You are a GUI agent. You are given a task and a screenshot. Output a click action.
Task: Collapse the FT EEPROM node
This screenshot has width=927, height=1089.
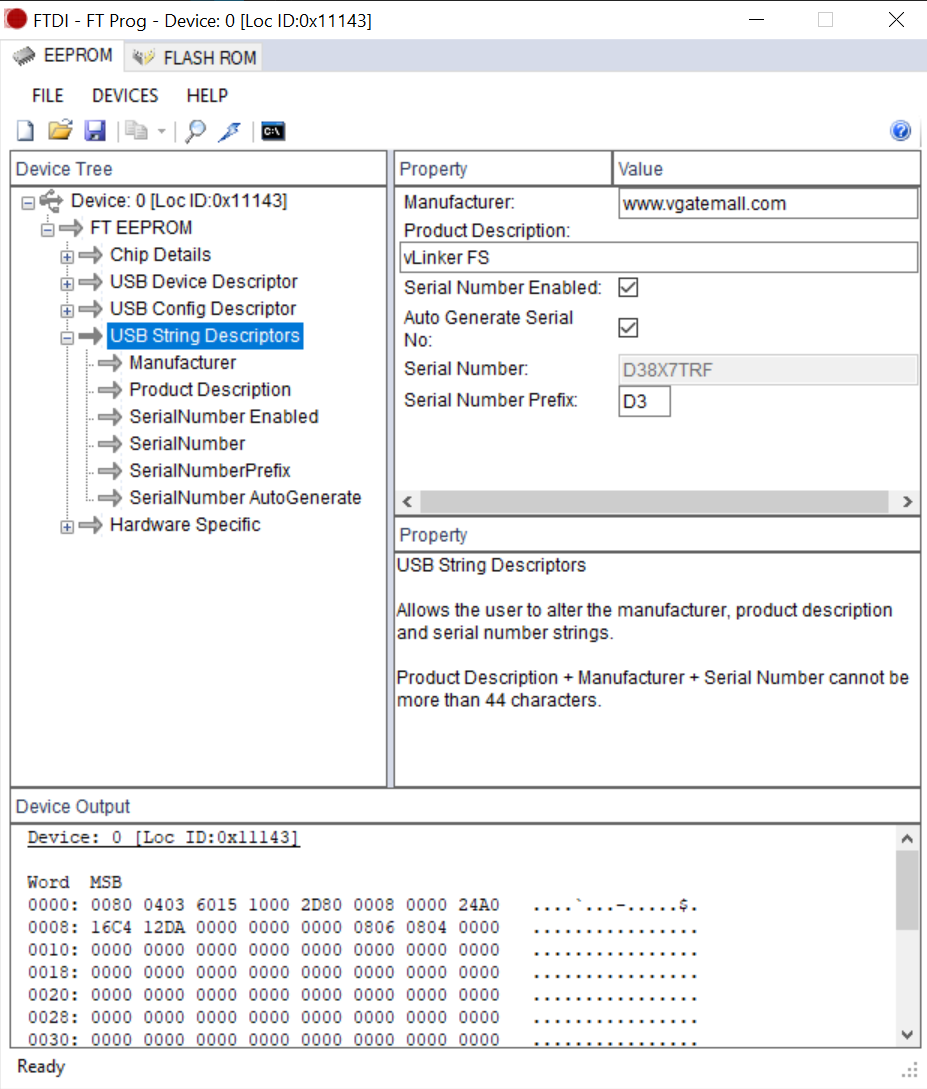point(46,228)
